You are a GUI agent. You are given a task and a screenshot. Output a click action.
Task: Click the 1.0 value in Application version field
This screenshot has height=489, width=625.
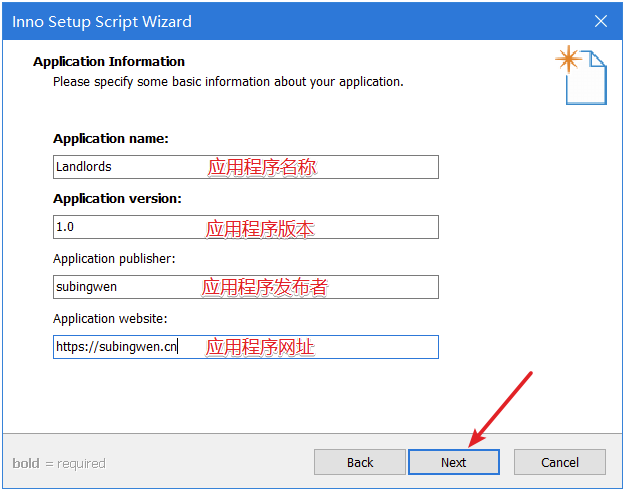(x=65, y=227)
